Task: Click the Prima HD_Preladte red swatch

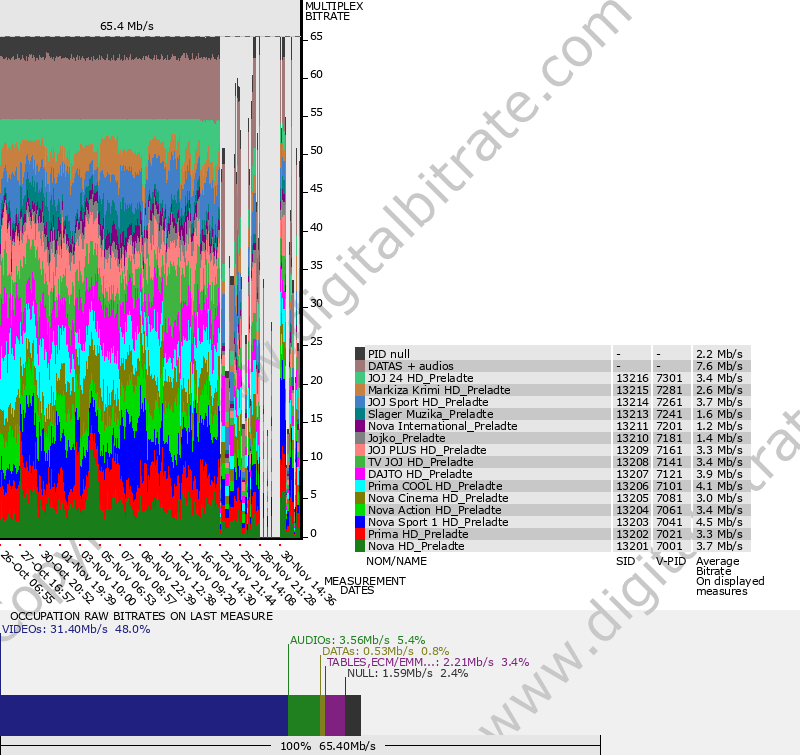Action: [360, 534]
